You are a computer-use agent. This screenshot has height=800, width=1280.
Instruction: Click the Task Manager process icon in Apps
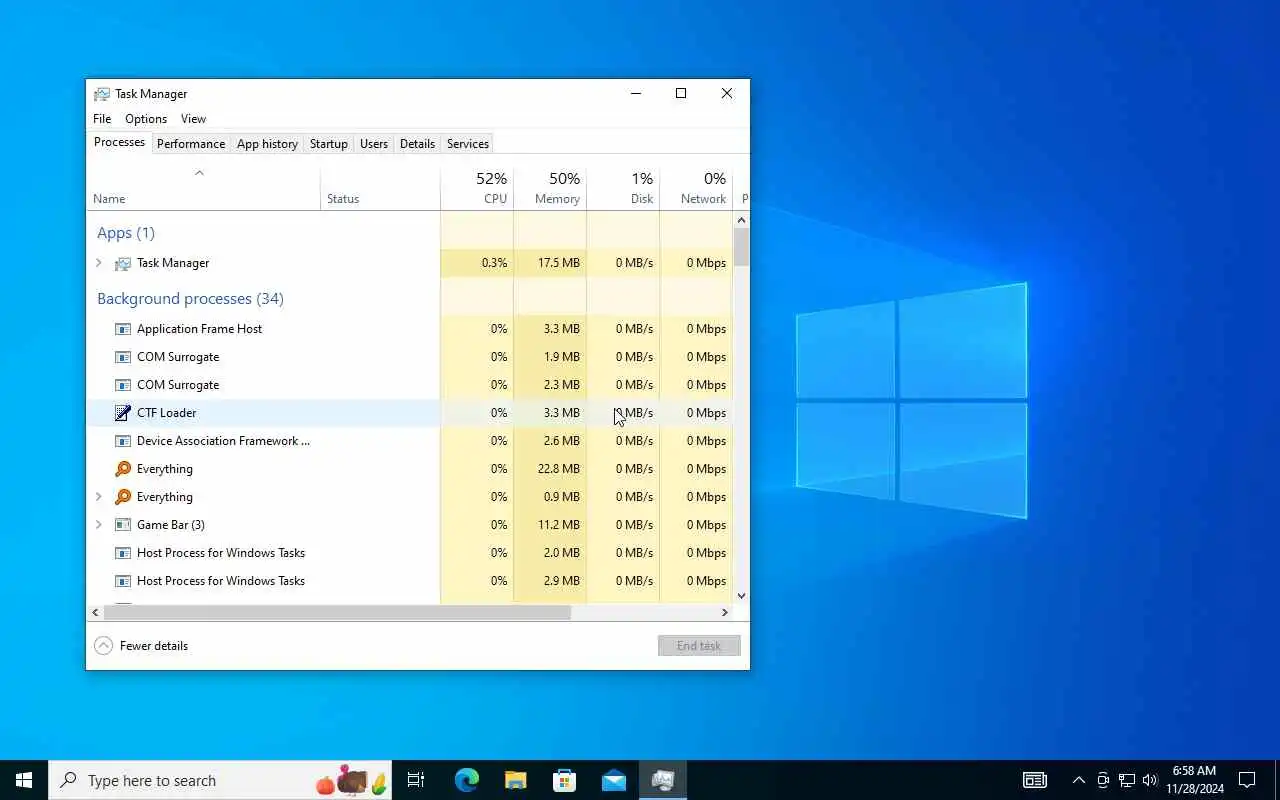pos(123,263)
